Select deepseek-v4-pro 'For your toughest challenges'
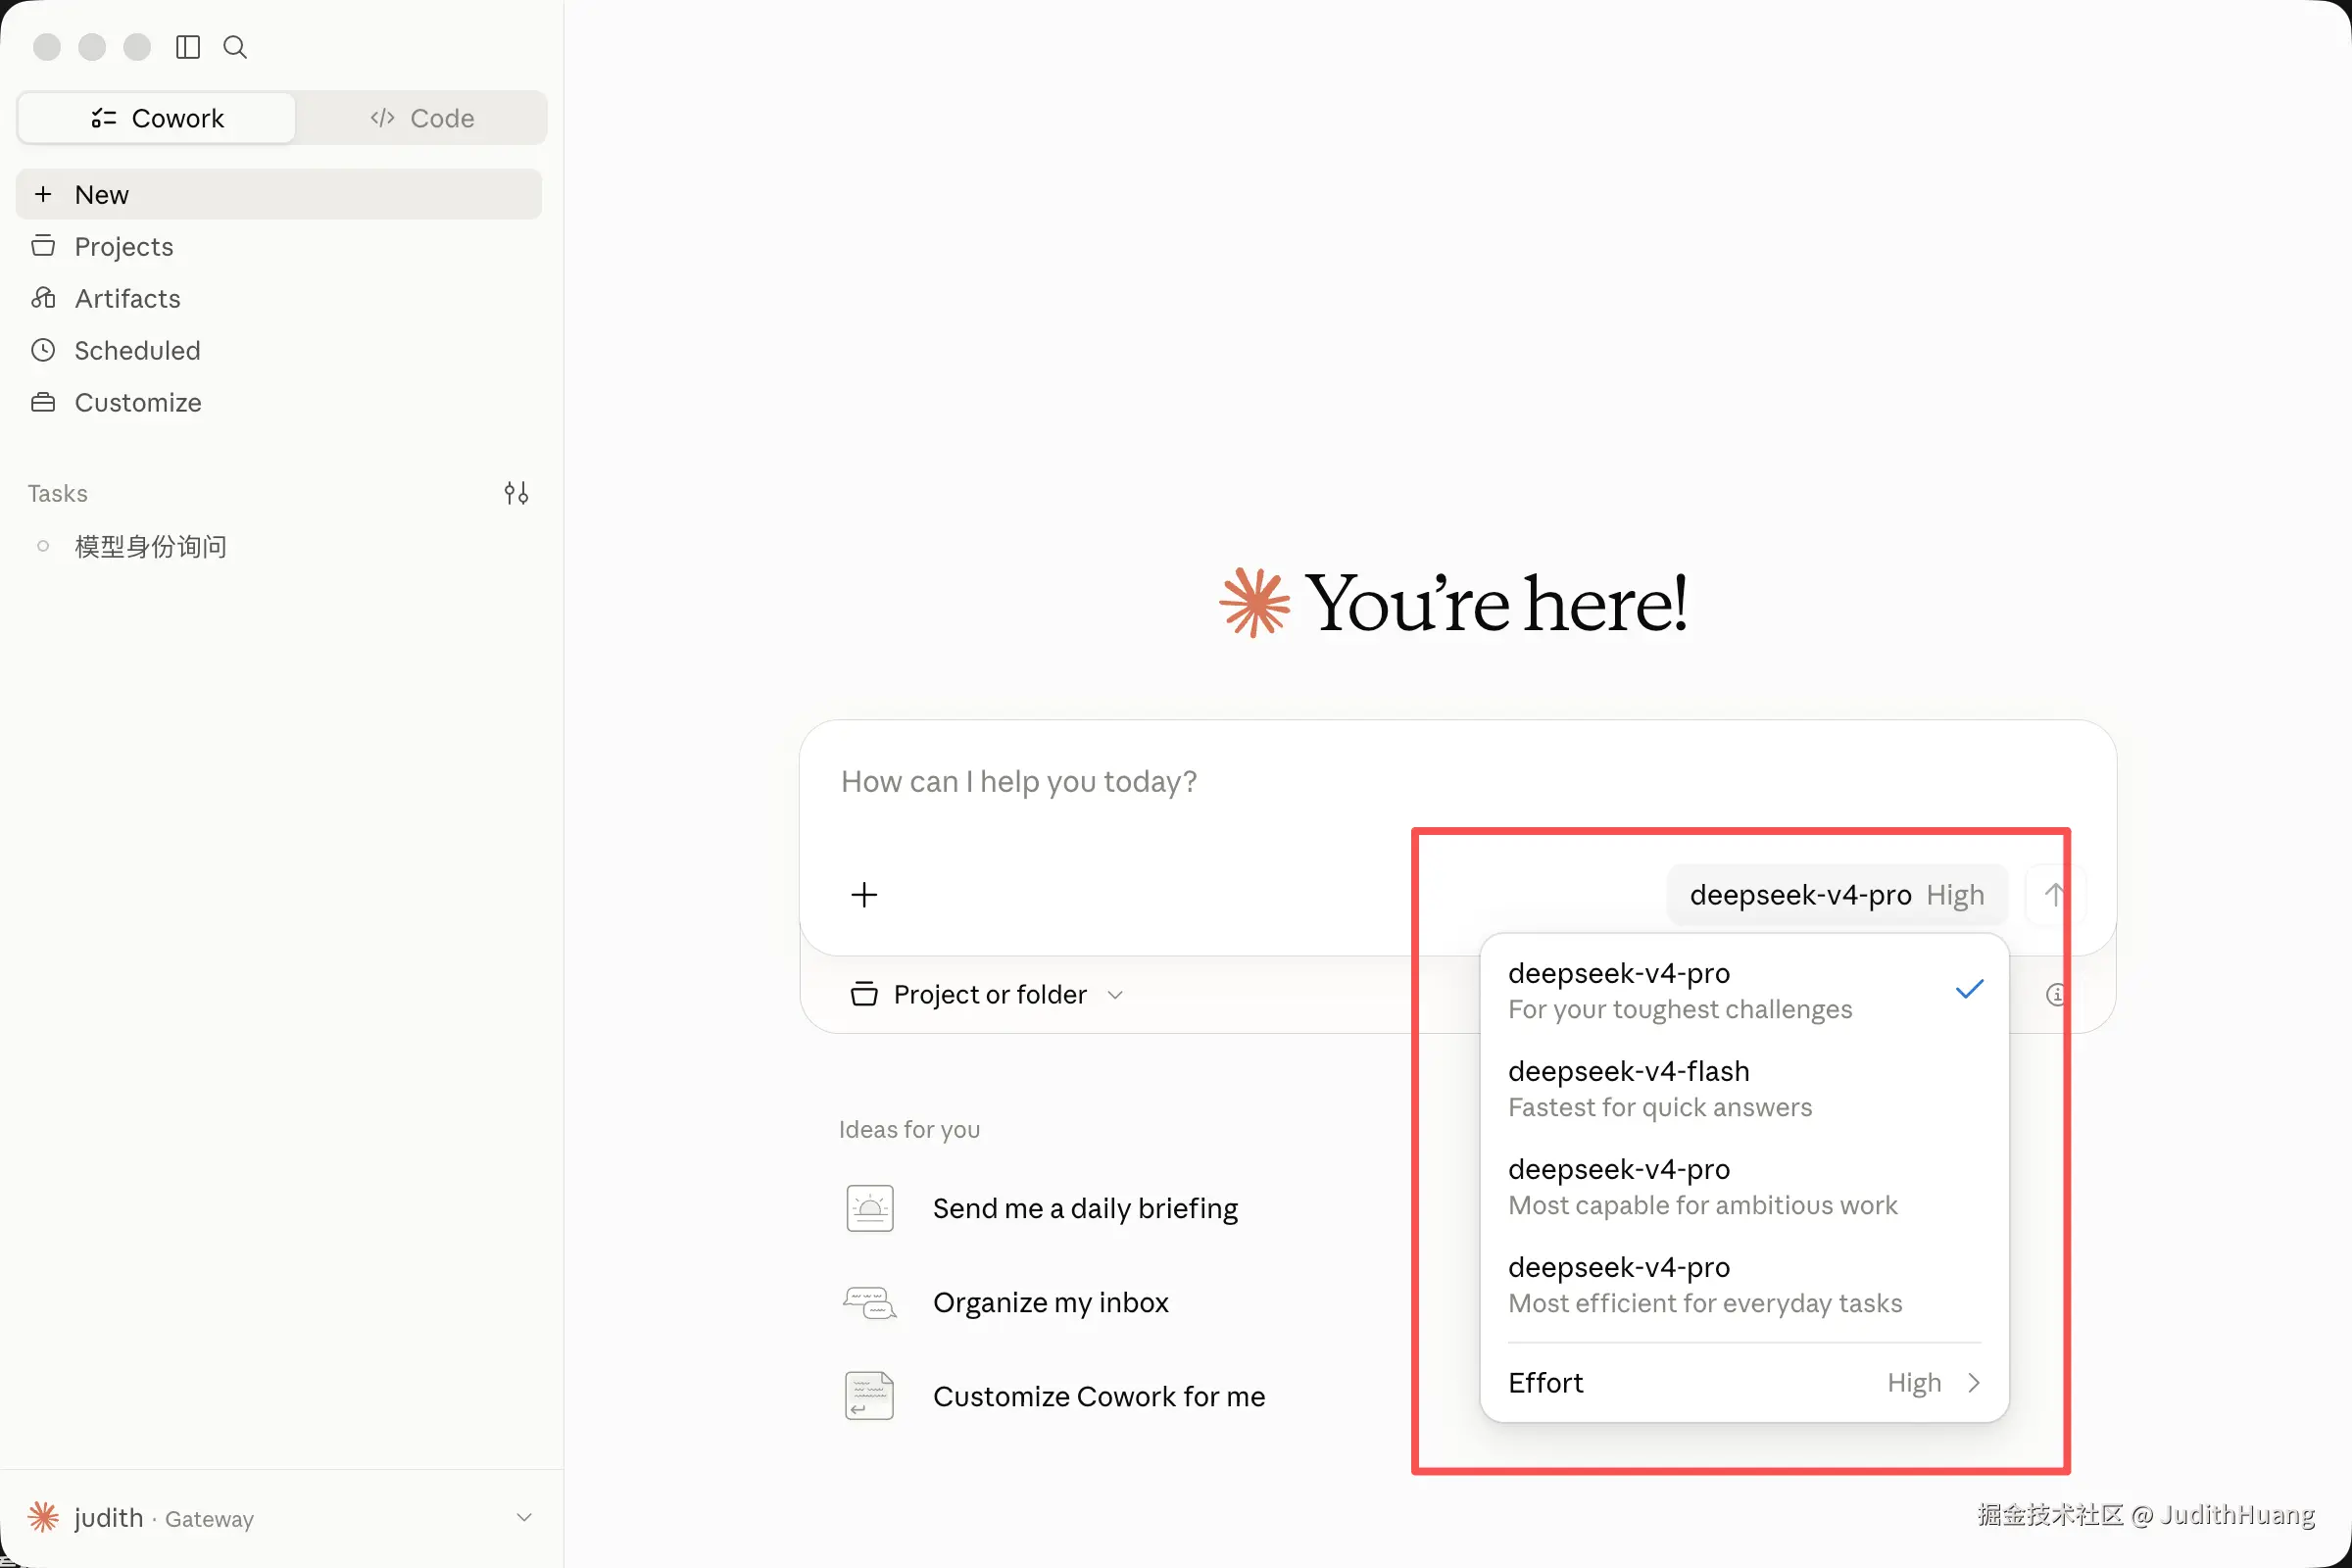2352x1568 pixels. point(1744,990)
